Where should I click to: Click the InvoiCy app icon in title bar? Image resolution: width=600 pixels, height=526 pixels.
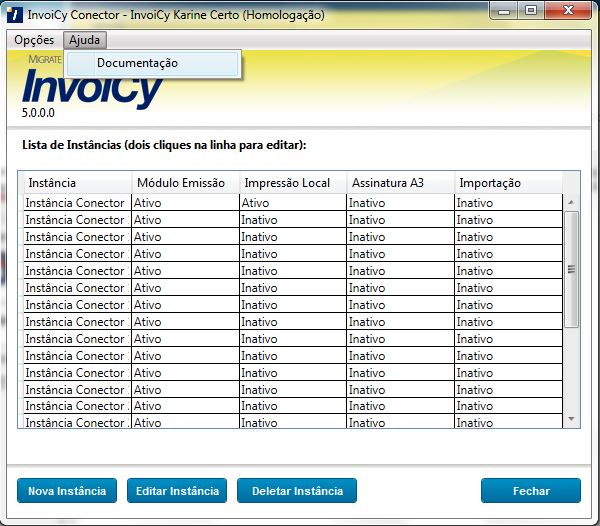12,15
